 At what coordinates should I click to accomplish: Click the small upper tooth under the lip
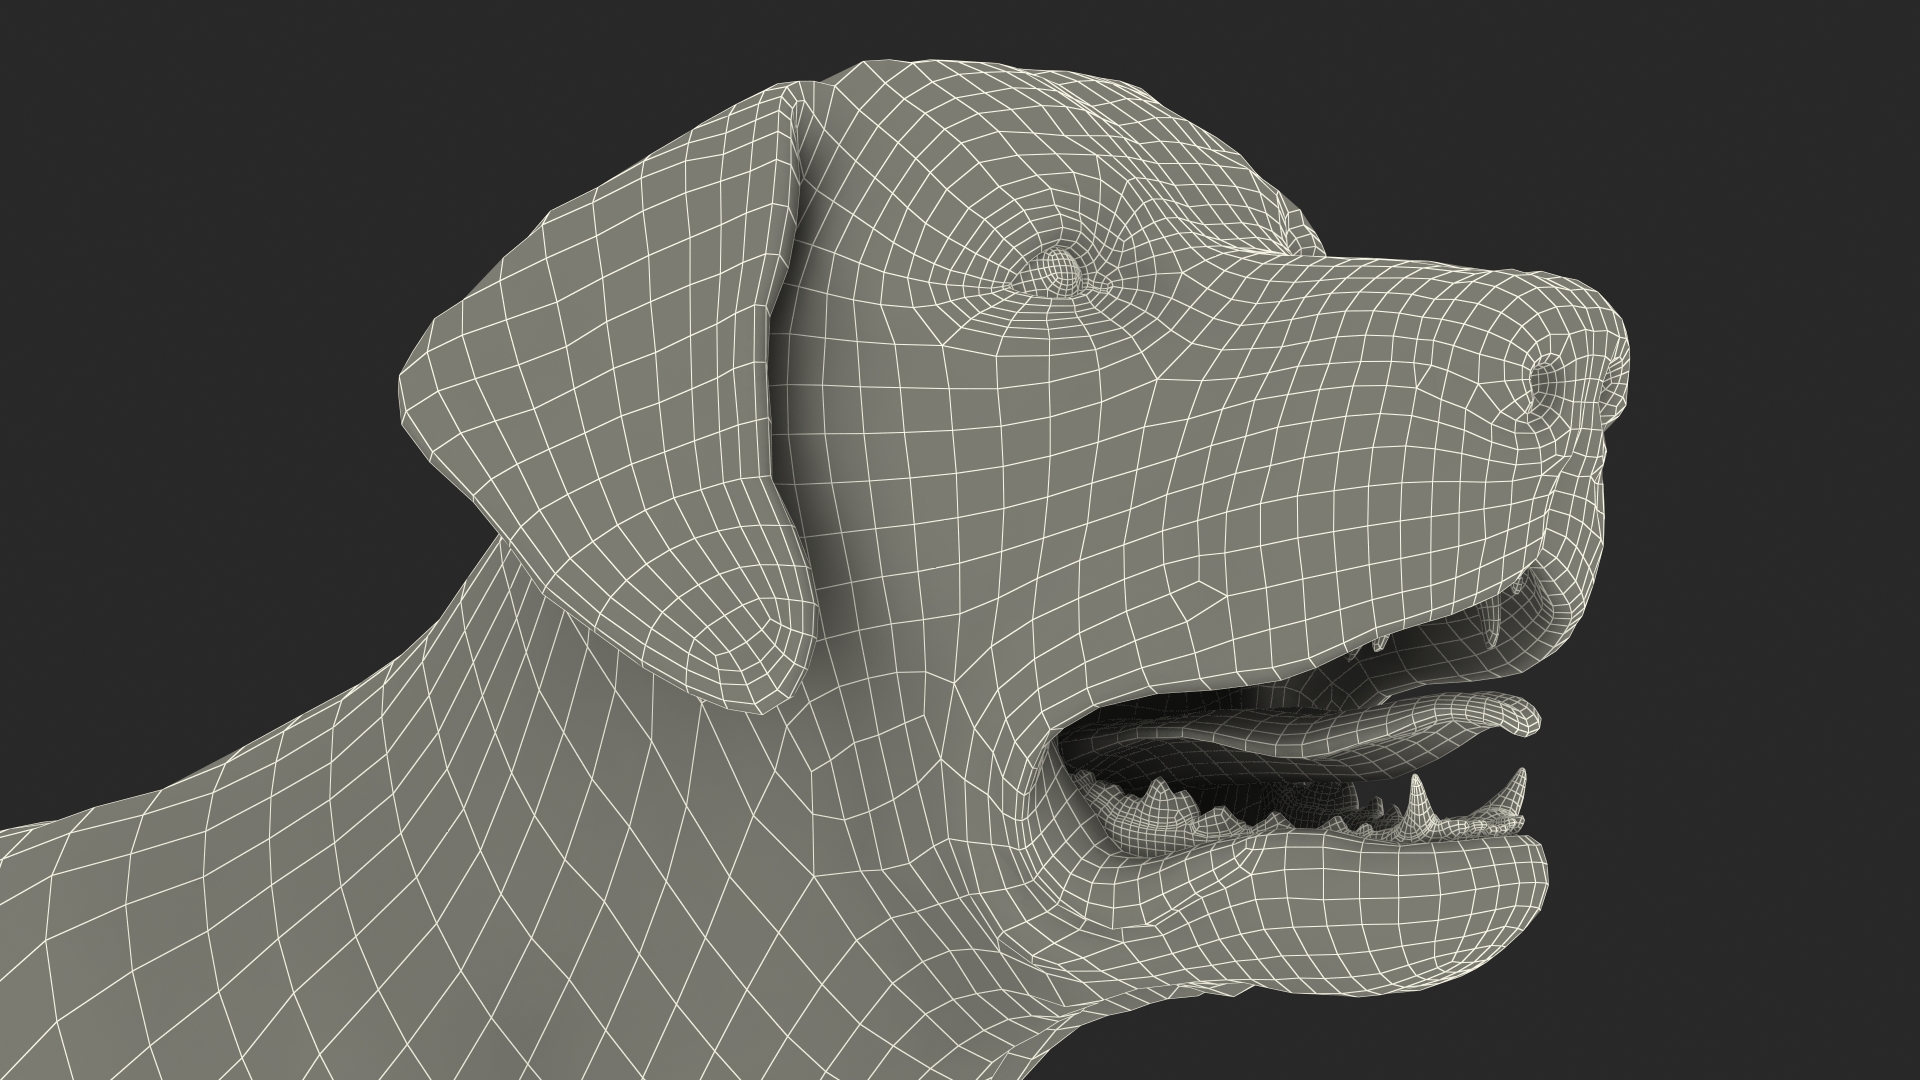[x=1378, y=642]
